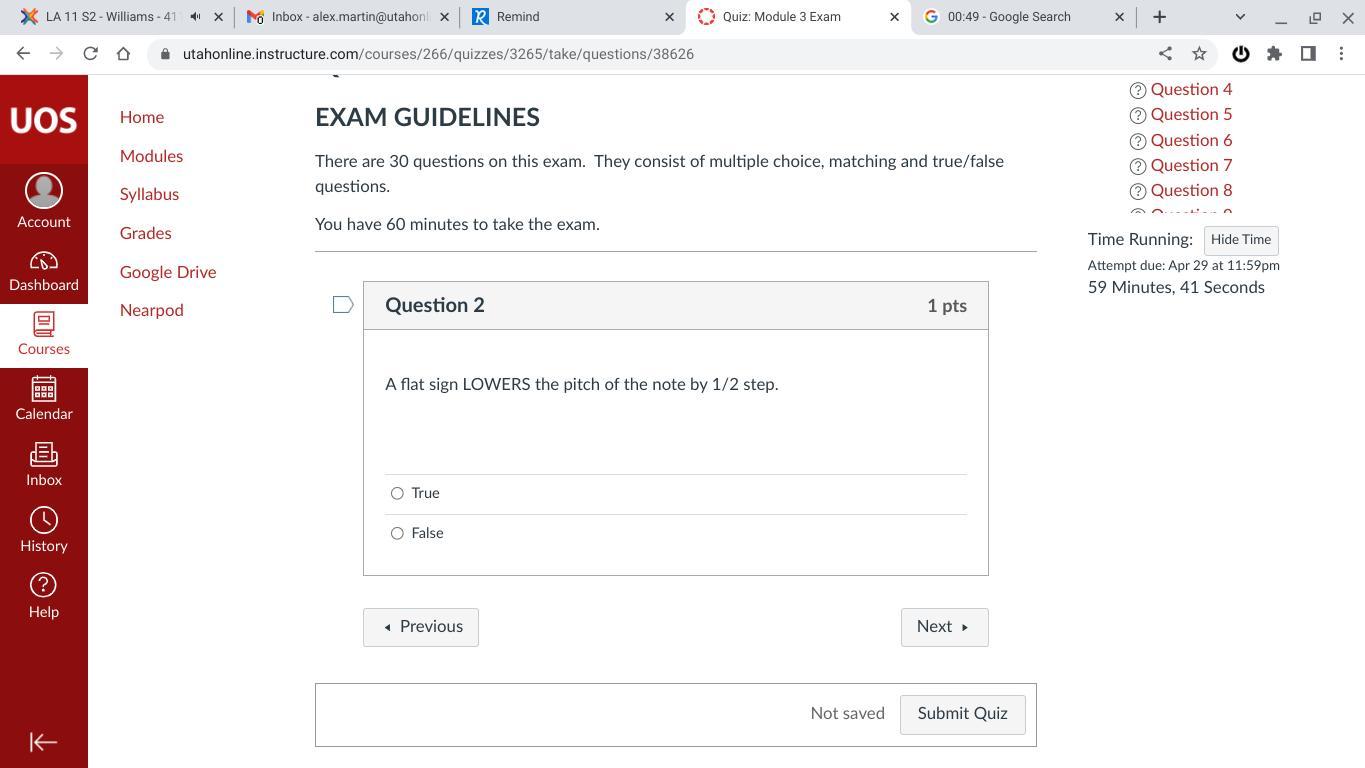Click the Submit Quiz button
This screenshot has width=1365, height=768.
click(x=962, y=714)
